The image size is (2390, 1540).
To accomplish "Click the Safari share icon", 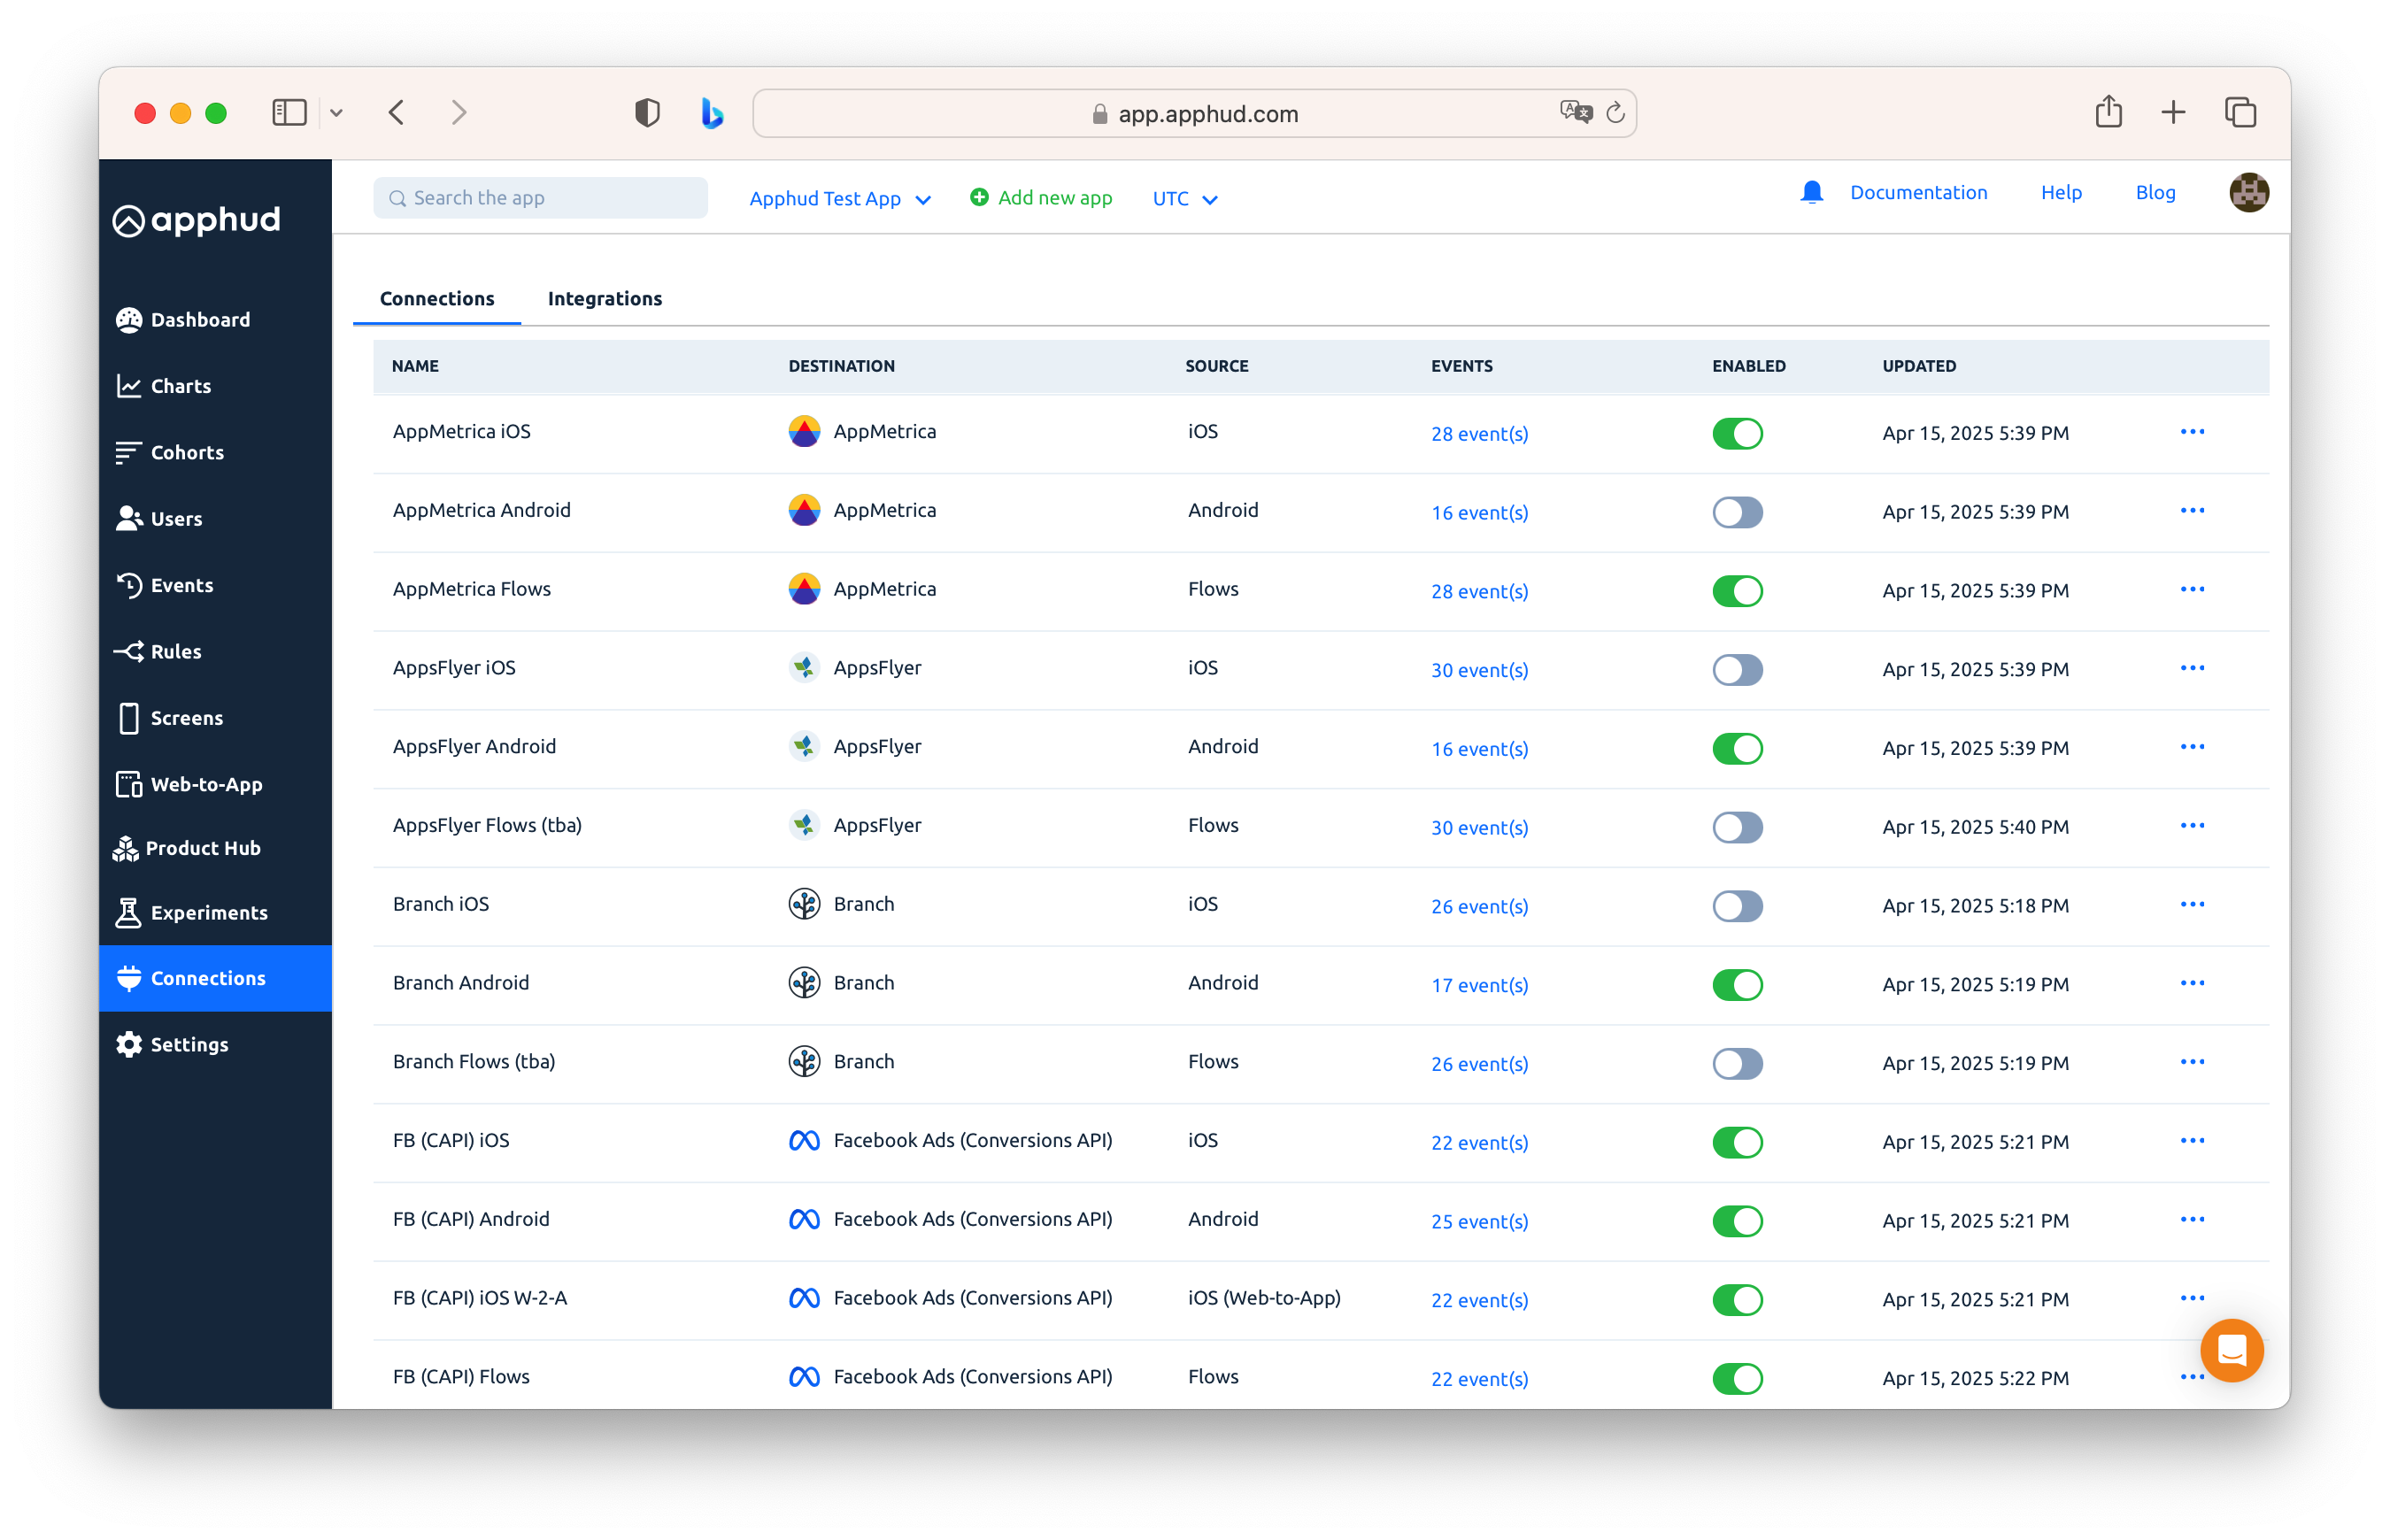I will (x=2108, y=112).
